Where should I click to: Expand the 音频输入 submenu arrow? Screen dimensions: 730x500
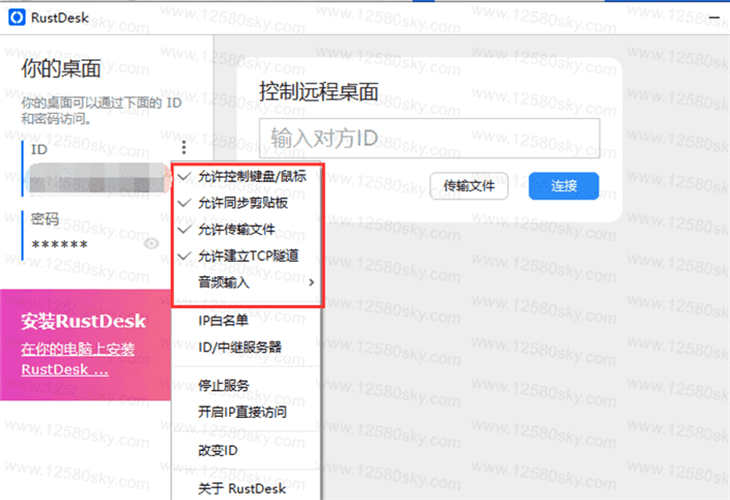[x=311, y=283]
